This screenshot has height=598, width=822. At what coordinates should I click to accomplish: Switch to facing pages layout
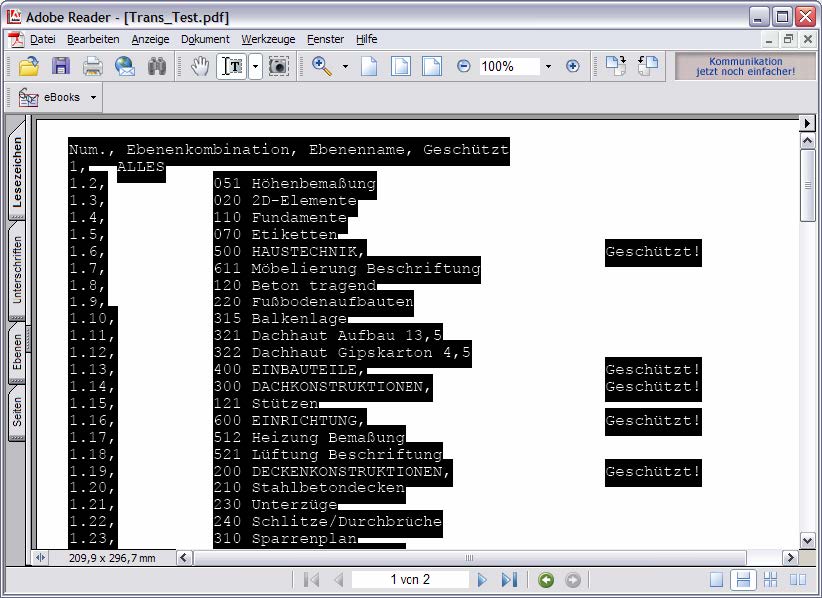click(x=797, y=580)
